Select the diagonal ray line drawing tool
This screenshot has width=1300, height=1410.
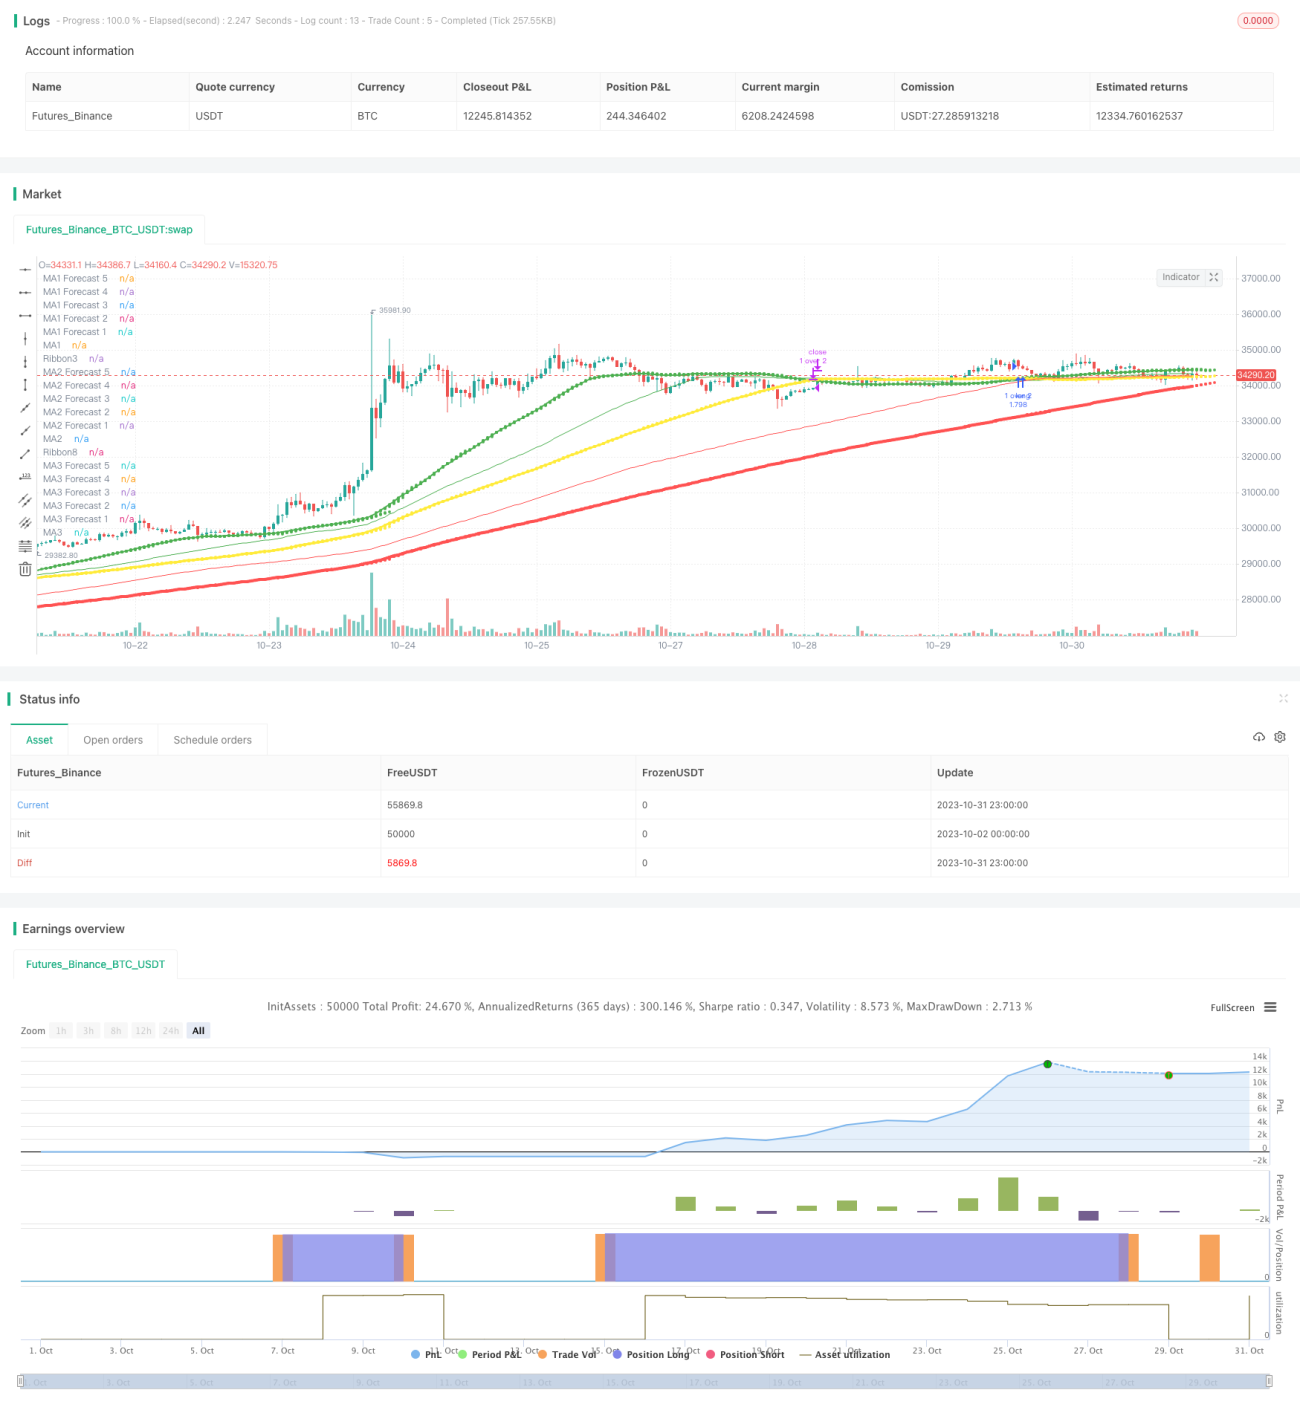pyautogui.click(x=25, y=431)
